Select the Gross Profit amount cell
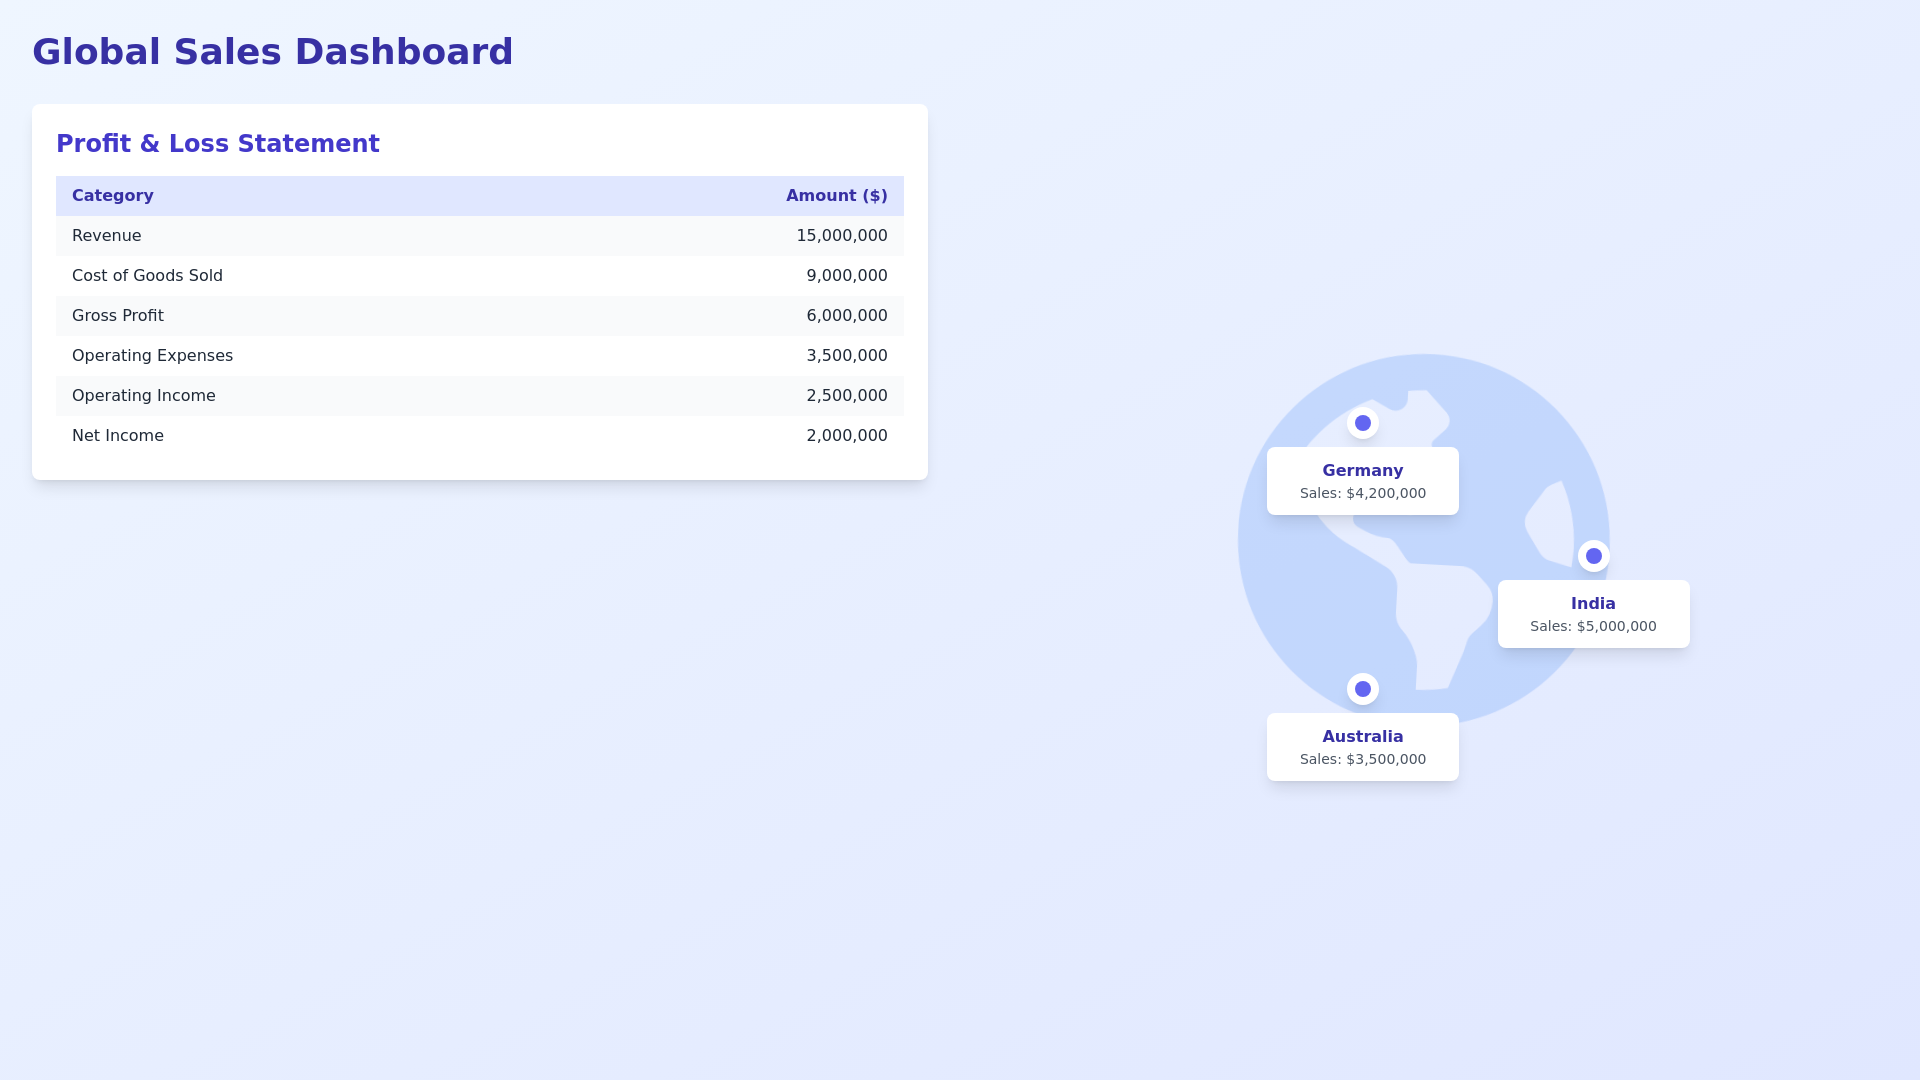This screenshot has width=1920, height=1080. click(846, 315)
